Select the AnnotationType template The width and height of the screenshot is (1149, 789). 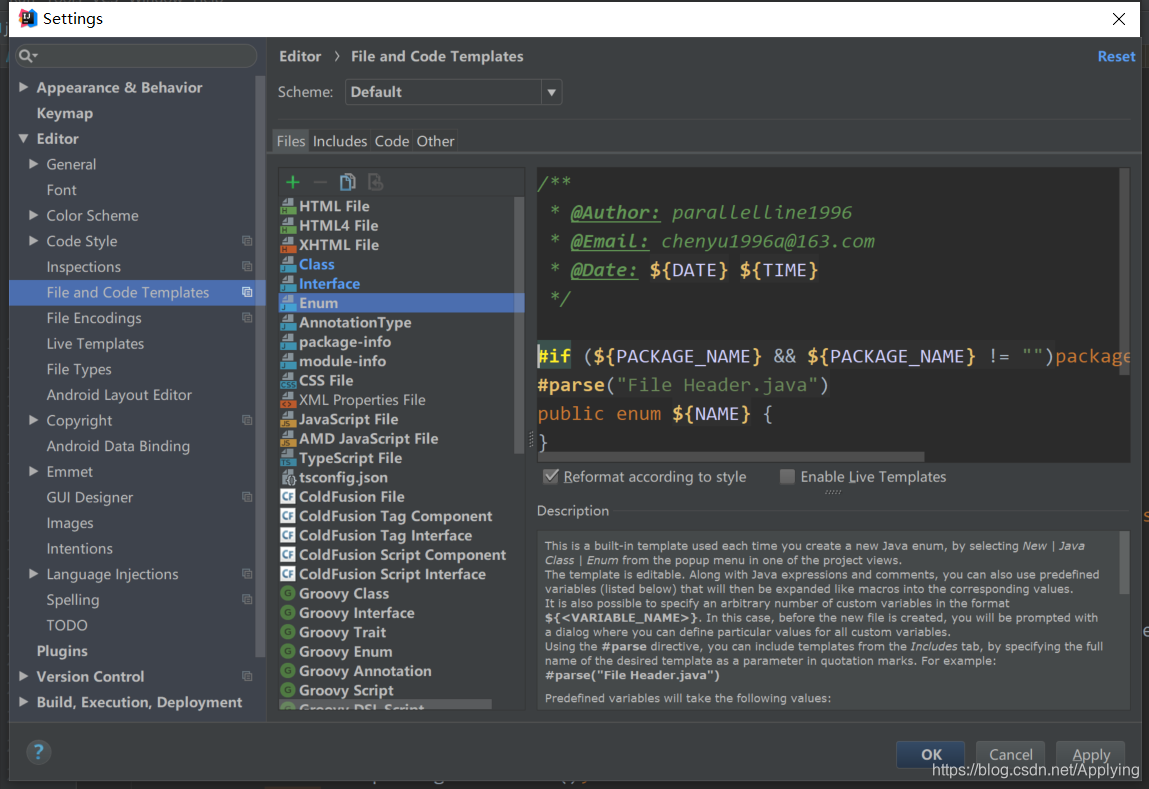[355, 322]
